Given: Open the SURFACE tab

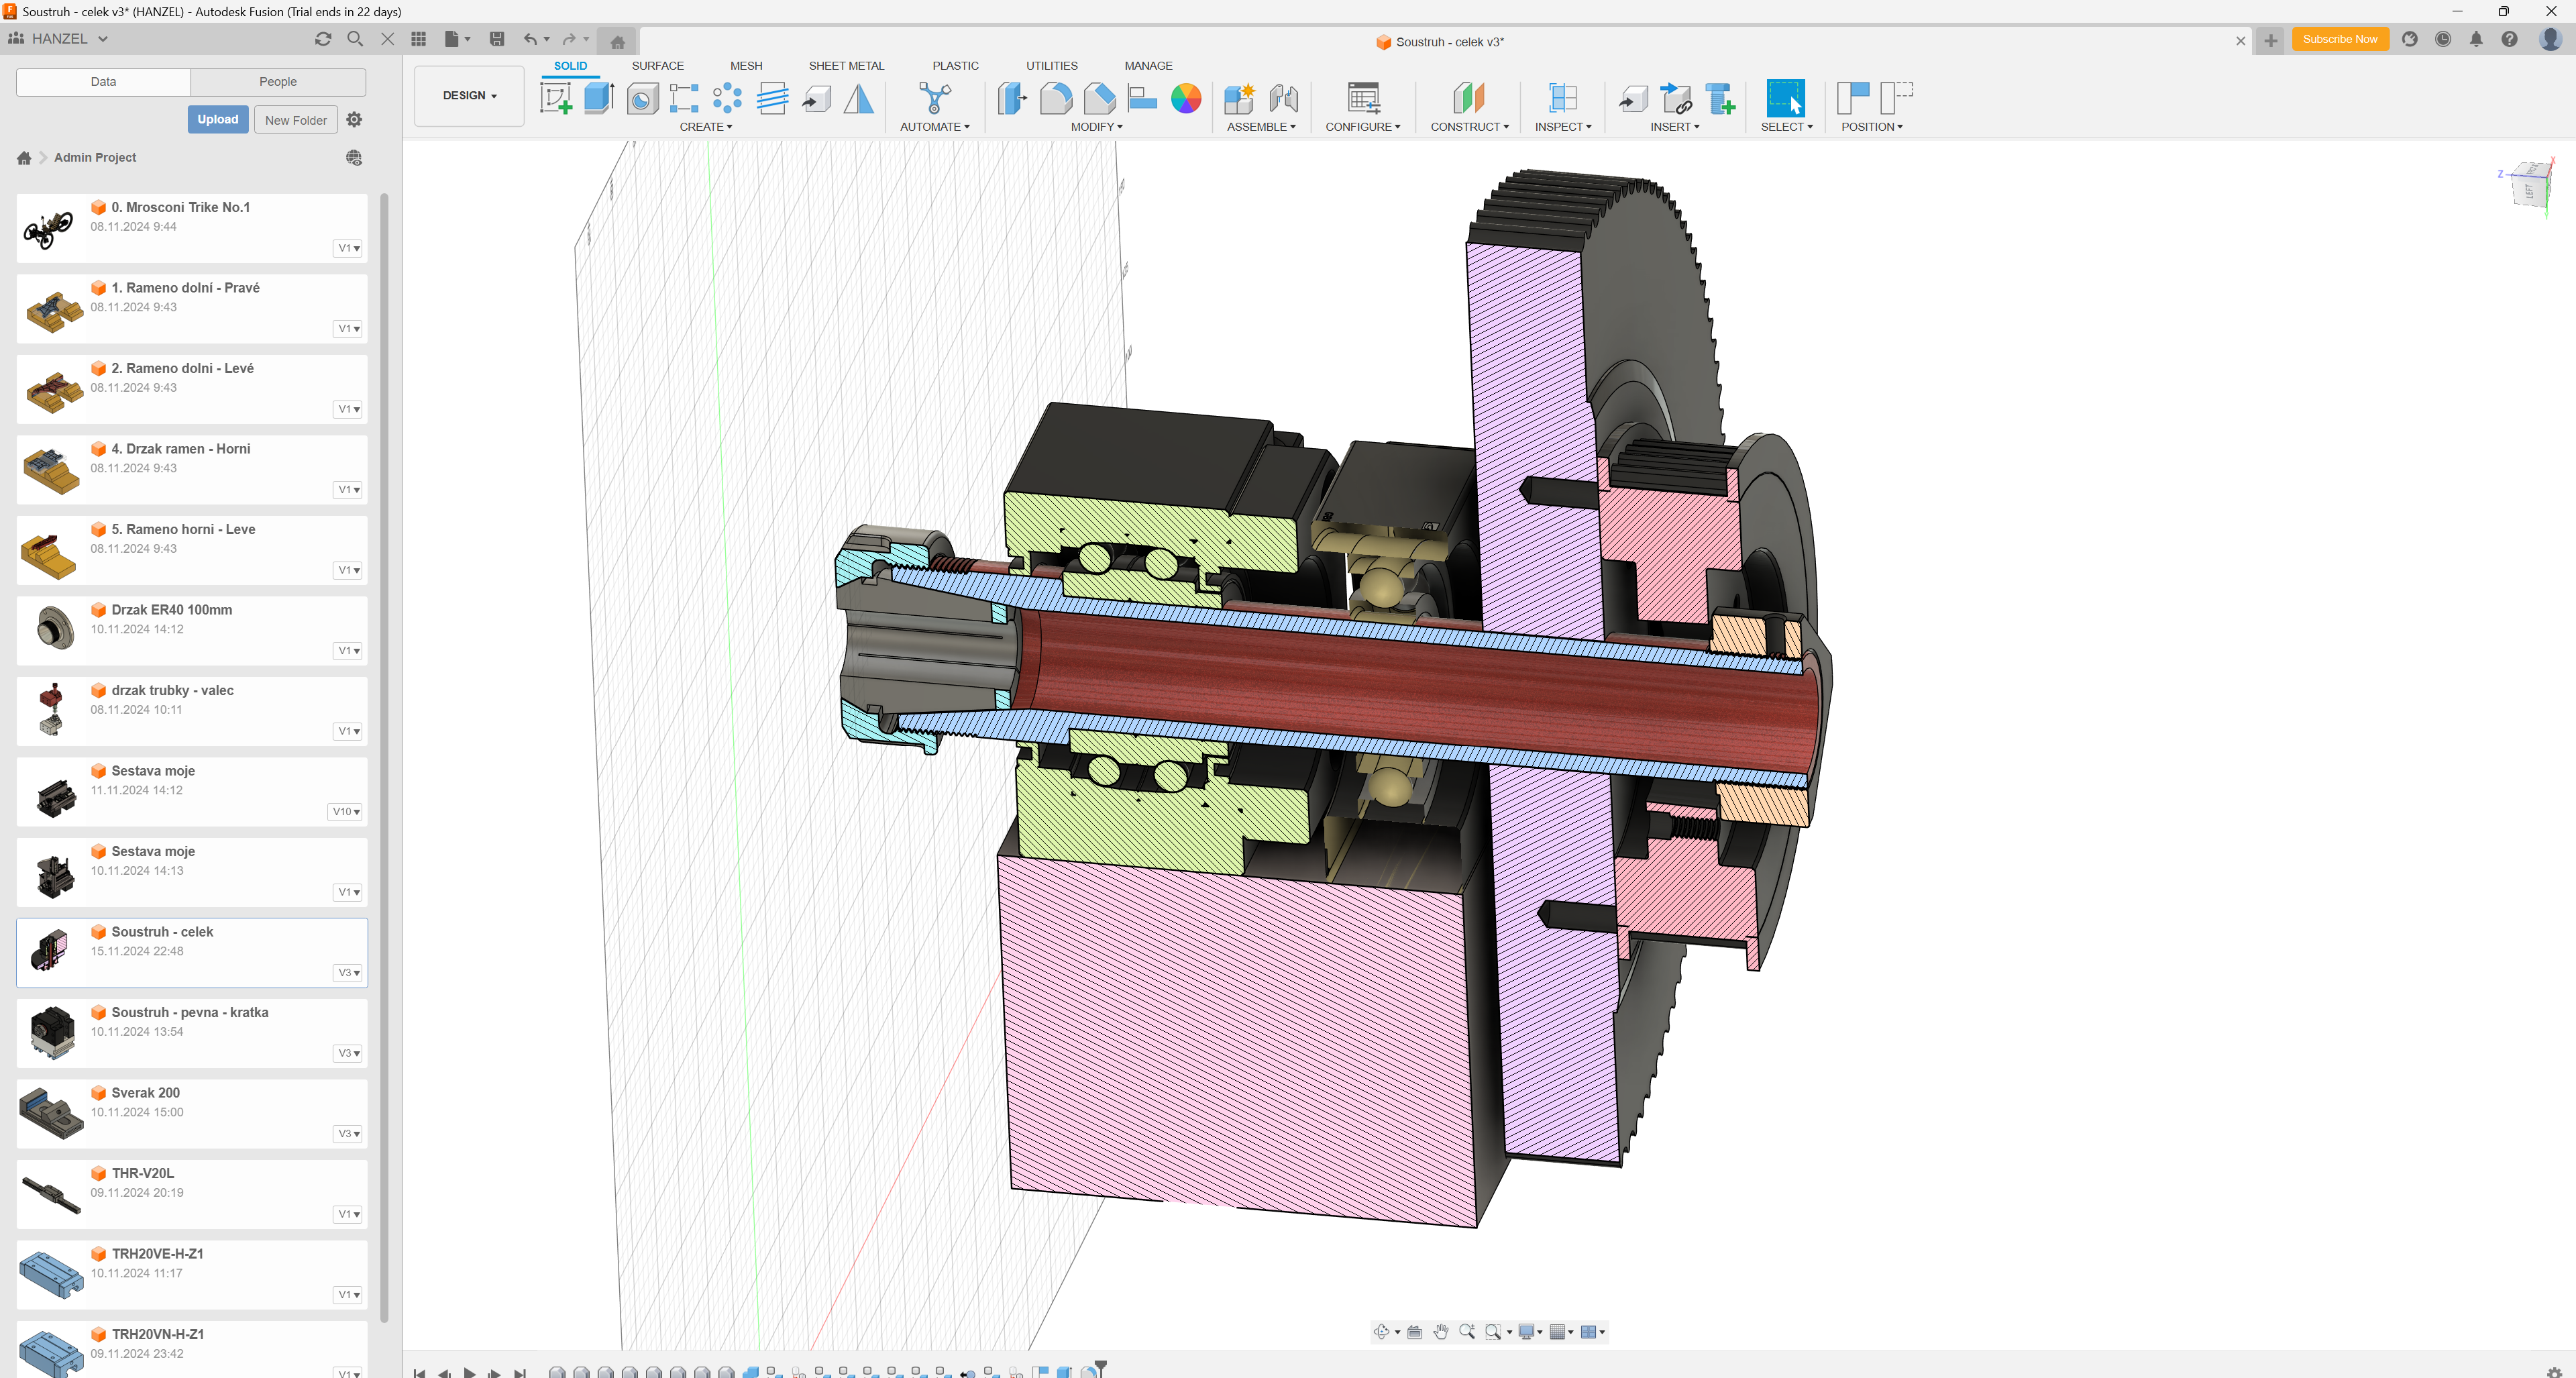Looking at the screenshot, I should (x=657, y=65).
